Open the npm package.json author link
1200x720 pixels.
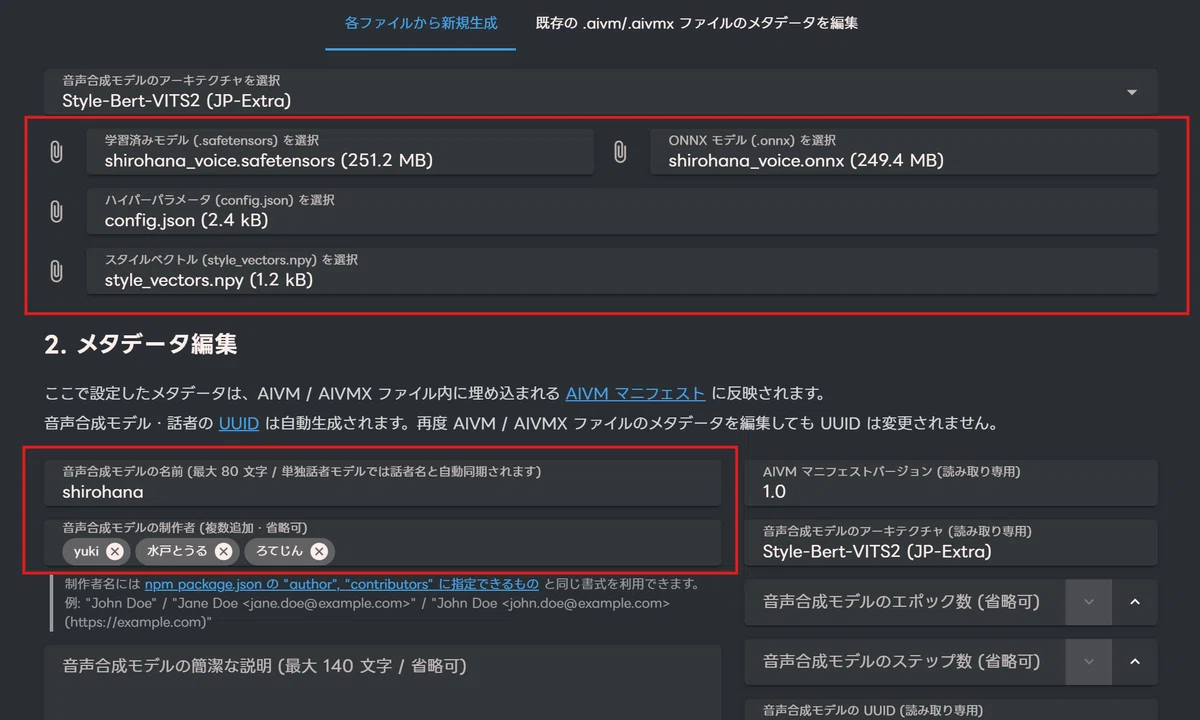342,583
